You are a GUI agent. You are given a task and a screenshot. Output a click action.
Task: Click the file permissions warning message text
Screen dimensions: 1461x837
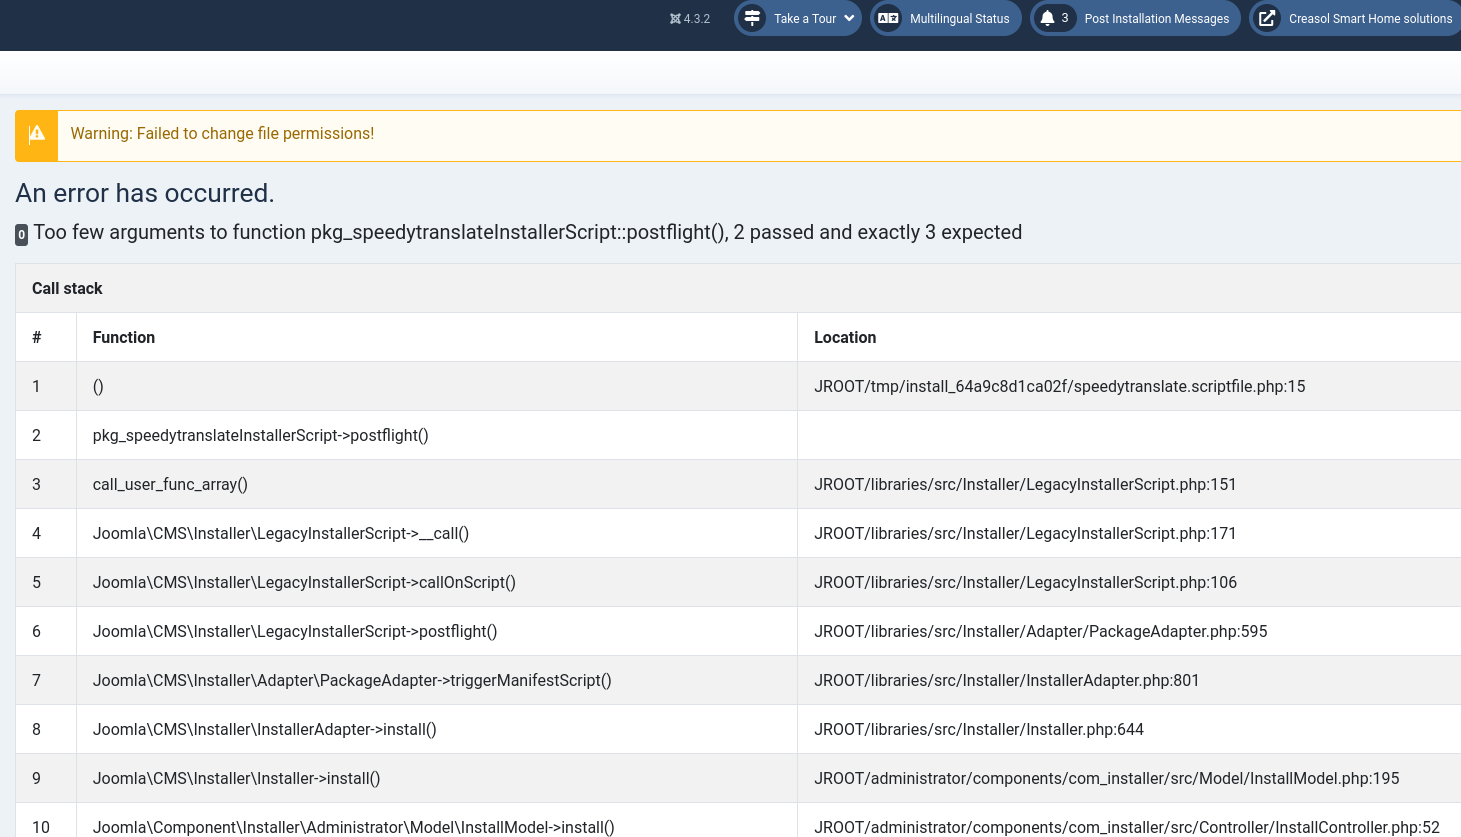click(222, 134)
